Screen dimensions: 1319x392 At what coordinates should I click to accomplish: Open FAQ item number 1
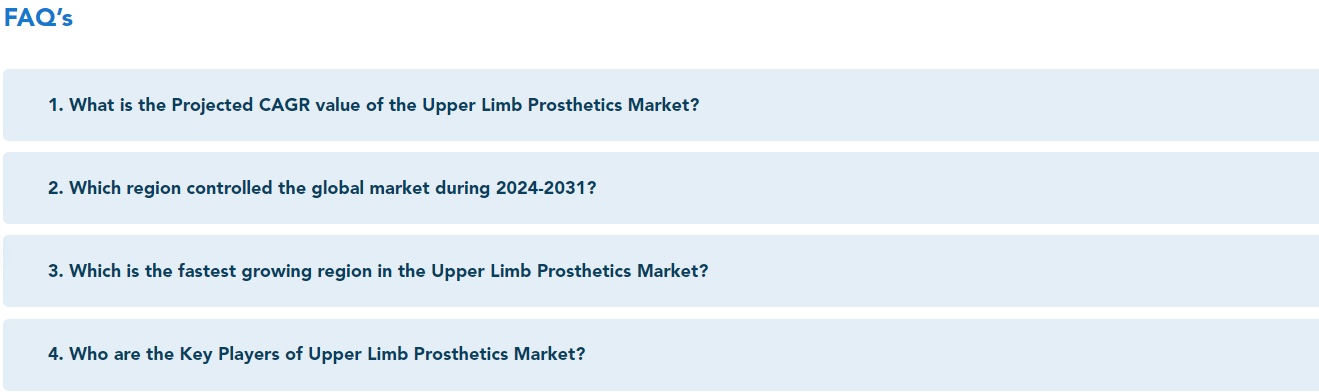[x=661, y=105]
